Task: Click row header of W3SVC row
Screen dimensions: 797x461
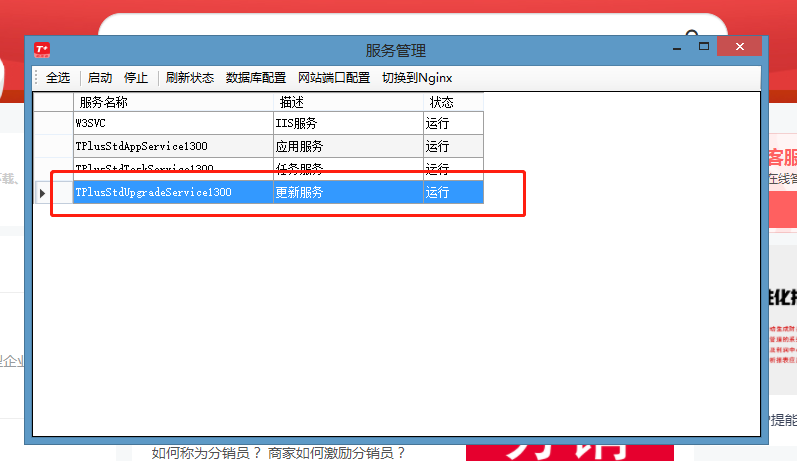Action: 53,123
